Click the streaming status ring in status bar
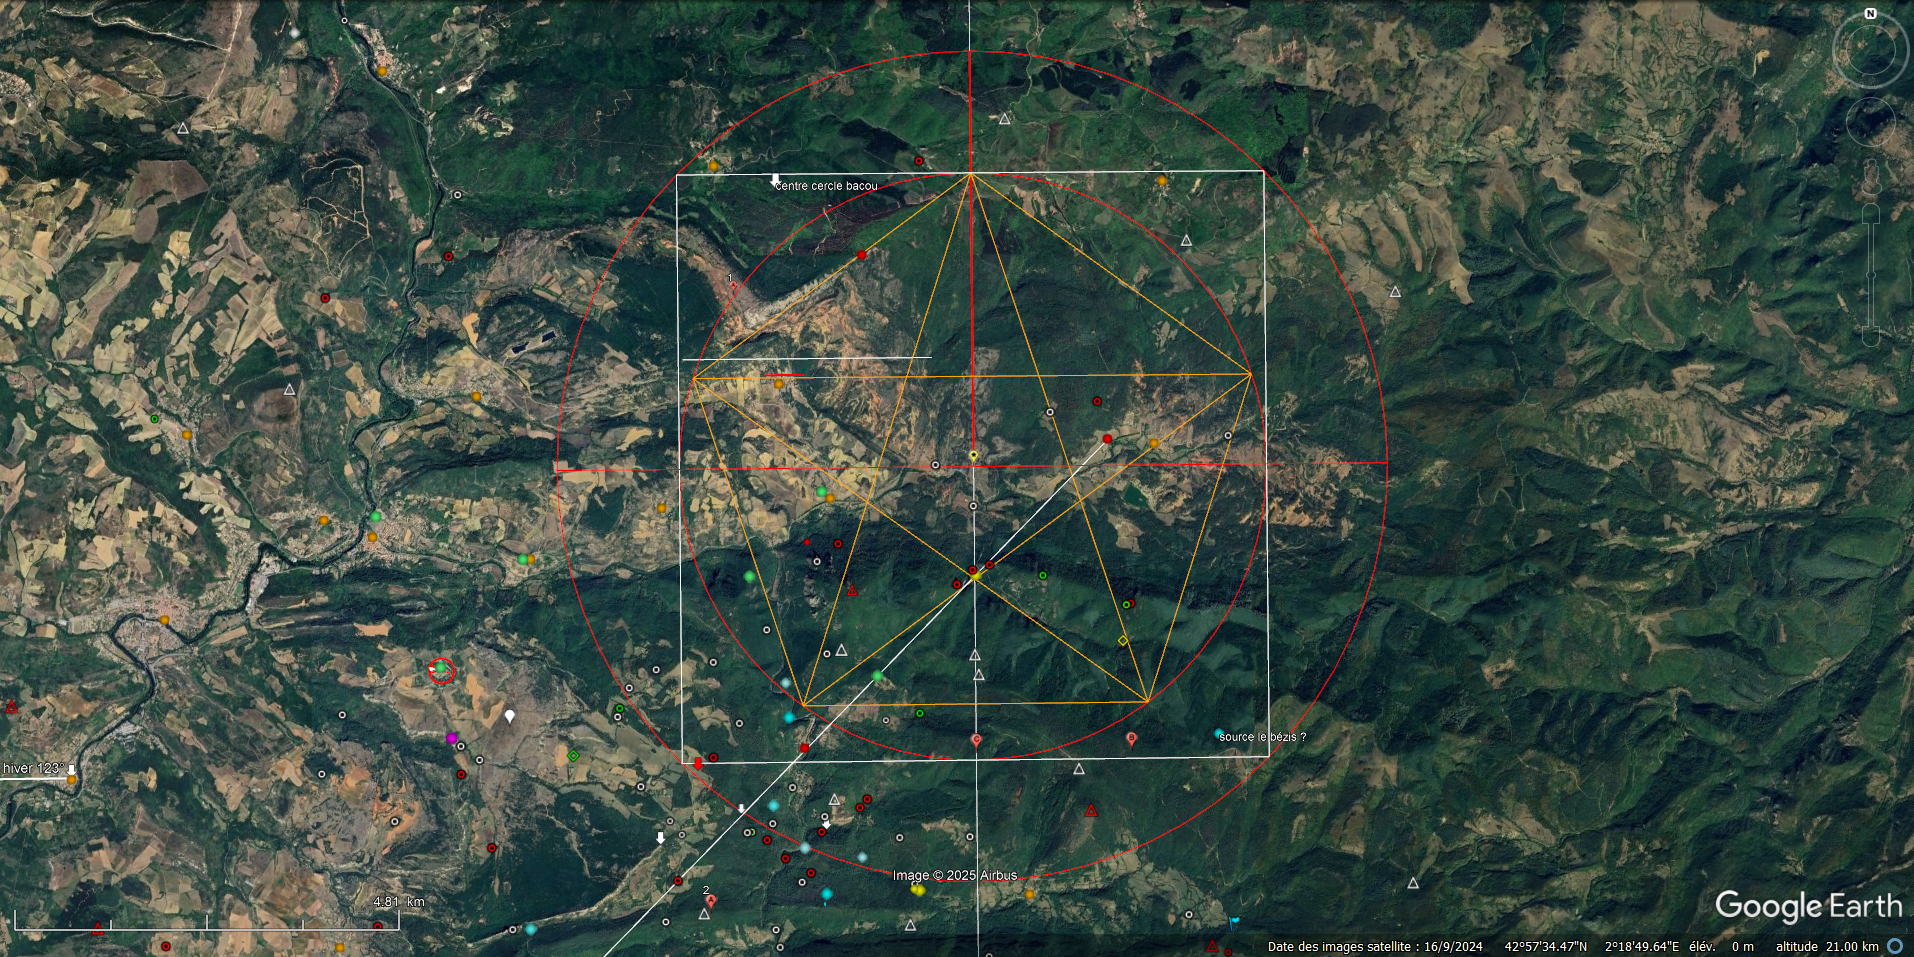The height and width of the screenshot is (957, 1914). [1894, 946]
